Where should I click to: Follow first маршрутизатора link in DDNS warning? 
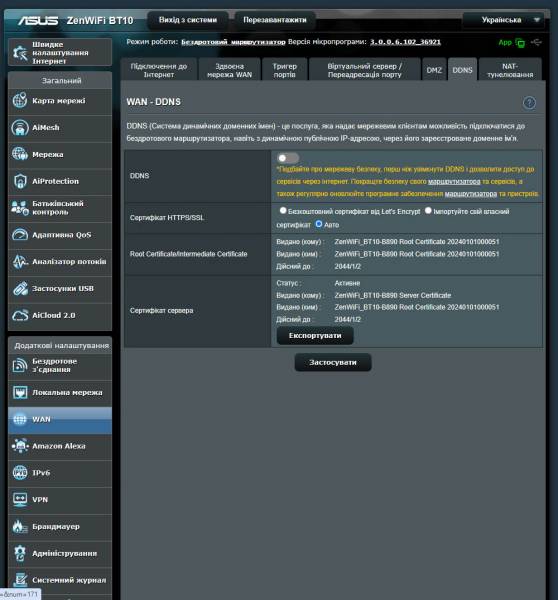coord(454,181)
